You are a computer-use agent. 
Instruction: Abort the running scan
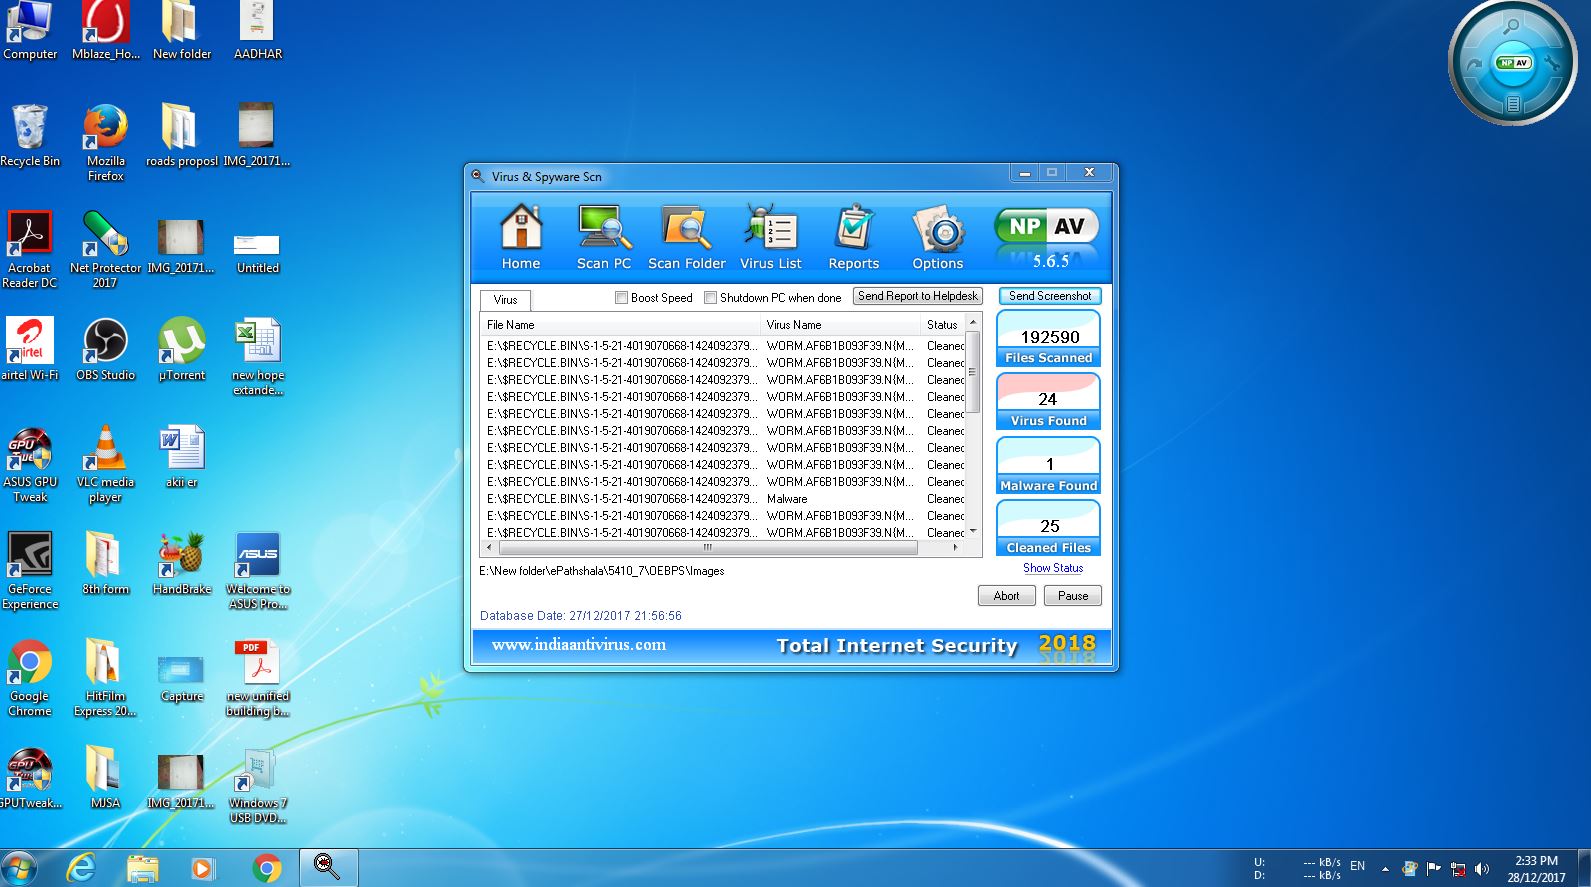pyautogui.click(x=1006, y=596)
